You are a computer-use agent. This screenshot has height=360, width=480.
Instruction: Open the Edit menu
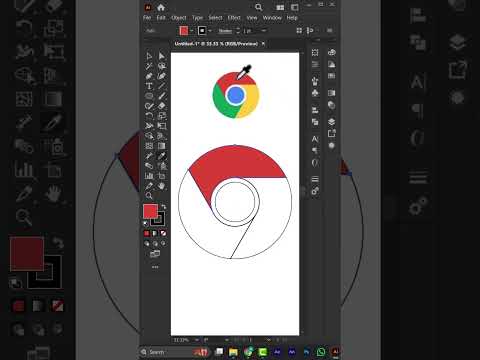pos(161,18)
